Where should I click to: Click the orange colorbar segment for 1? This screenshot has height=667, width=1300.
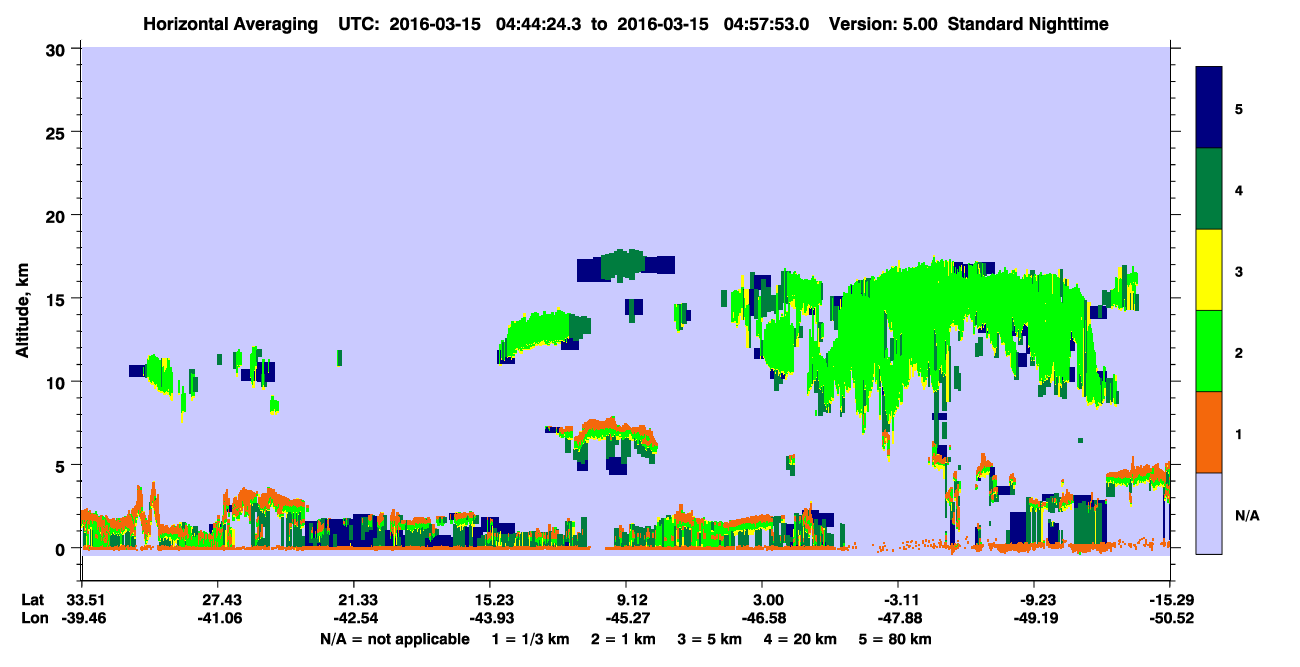pyautogui.click(x=1209, y=432)
